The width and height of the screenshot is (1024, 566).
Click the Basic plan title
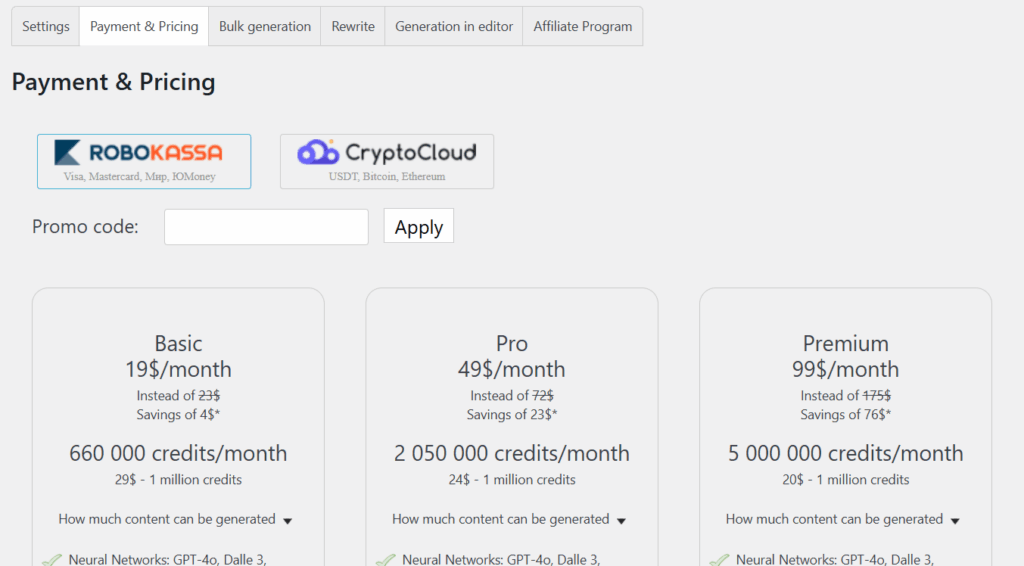tap(178, 344)
